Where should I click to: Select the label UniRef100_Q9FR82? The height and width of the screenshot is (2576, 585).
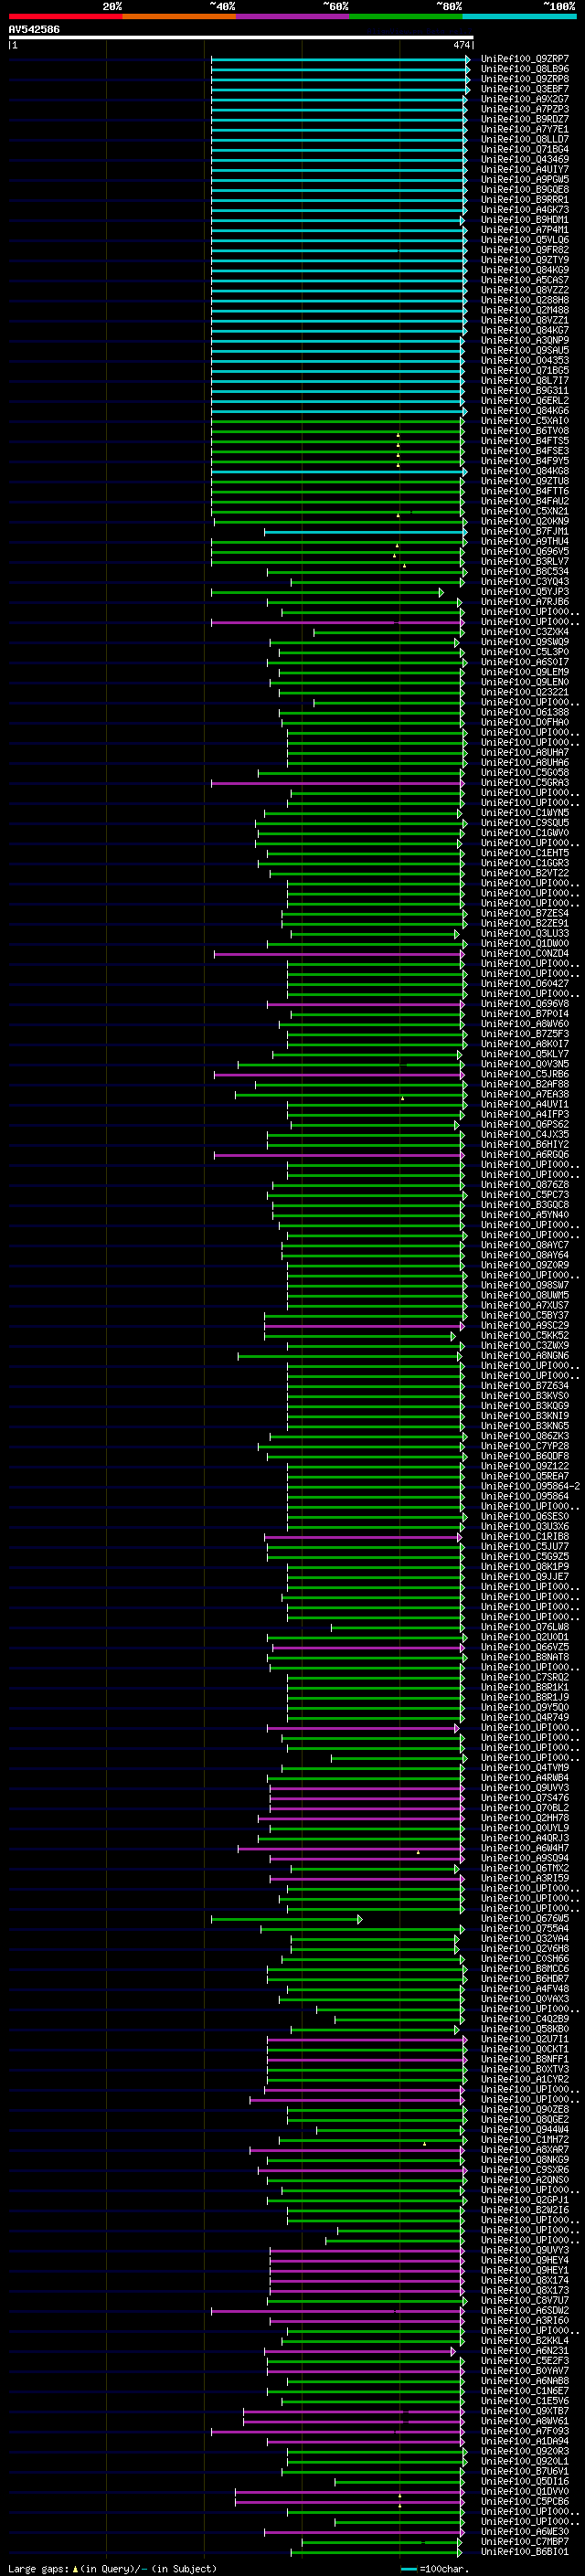coord(525,250)
